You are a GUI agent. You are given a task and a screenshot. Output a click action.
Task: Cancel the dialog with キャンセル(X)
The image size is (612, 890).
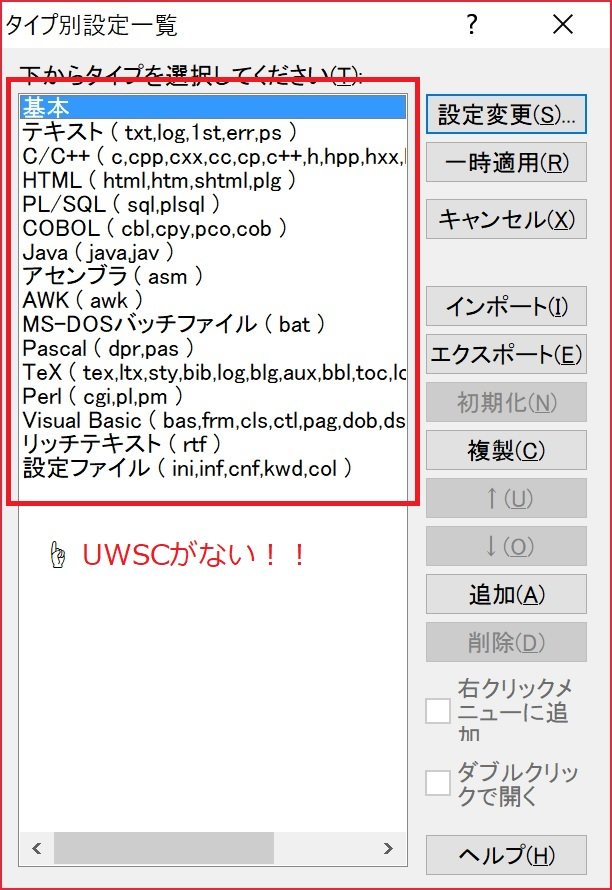[x=506, y=219]
